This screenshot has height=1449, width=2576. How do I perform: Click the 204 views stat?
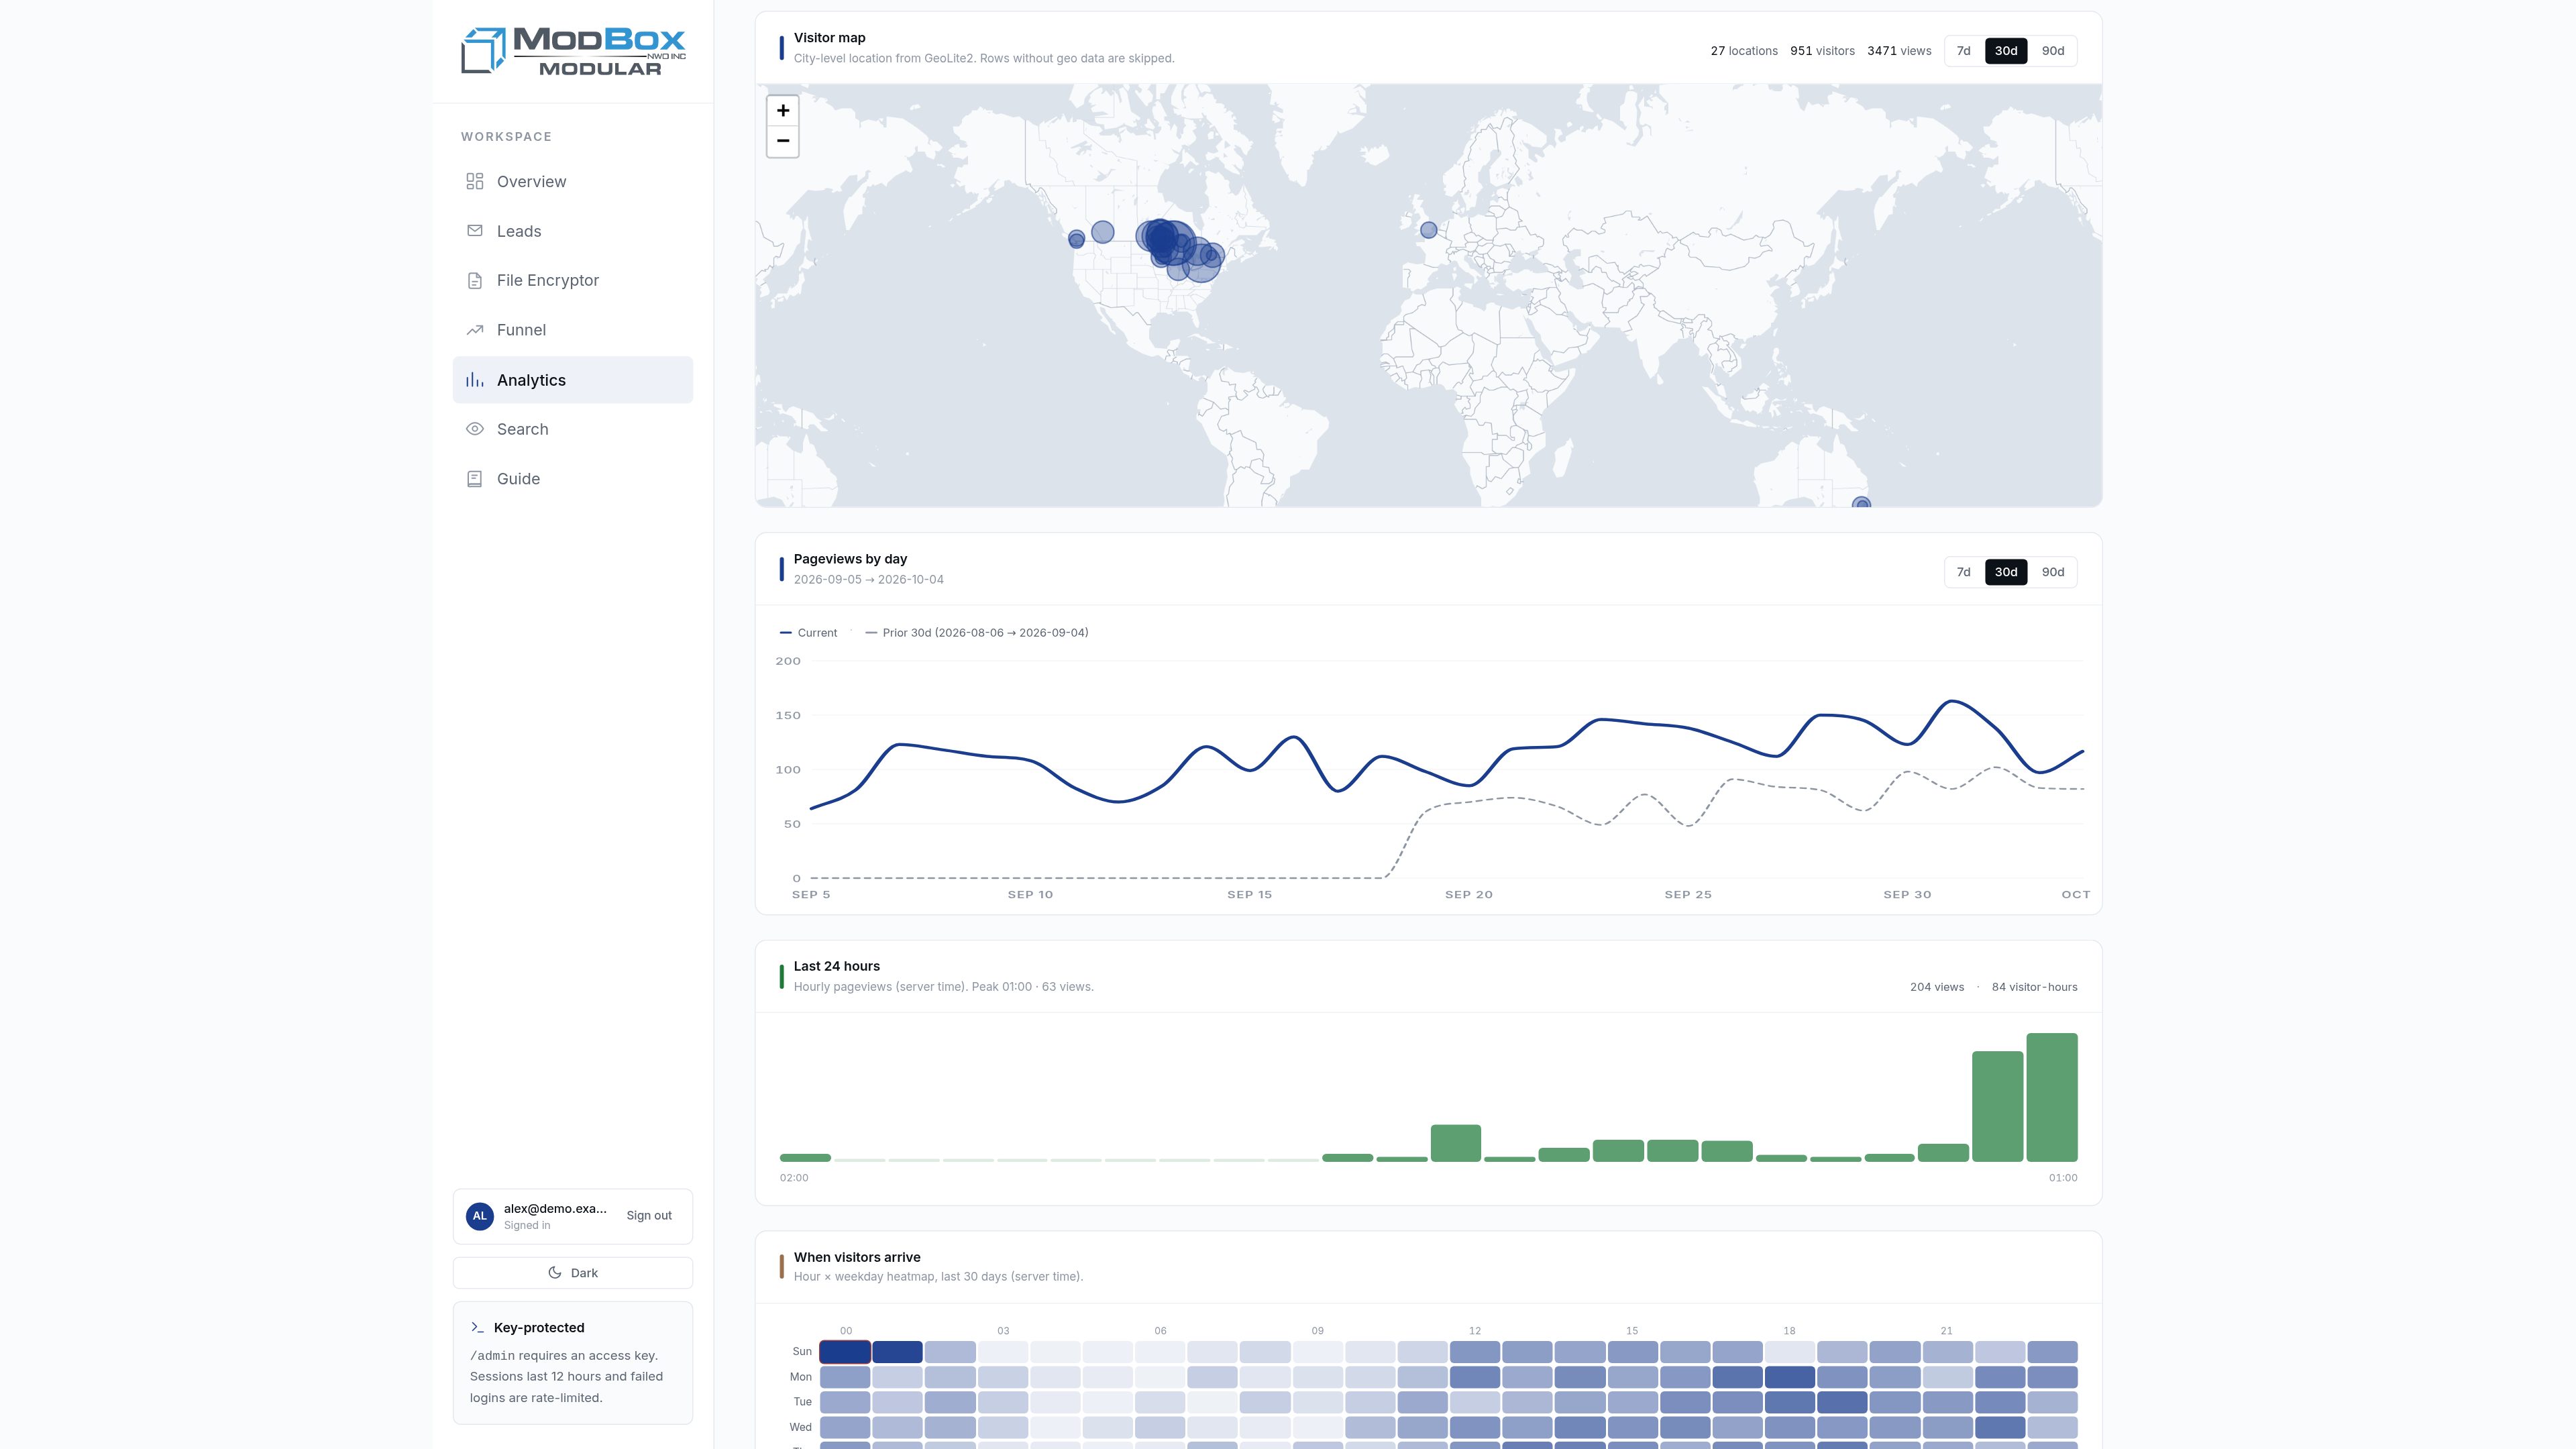[x=1937, y=987]
